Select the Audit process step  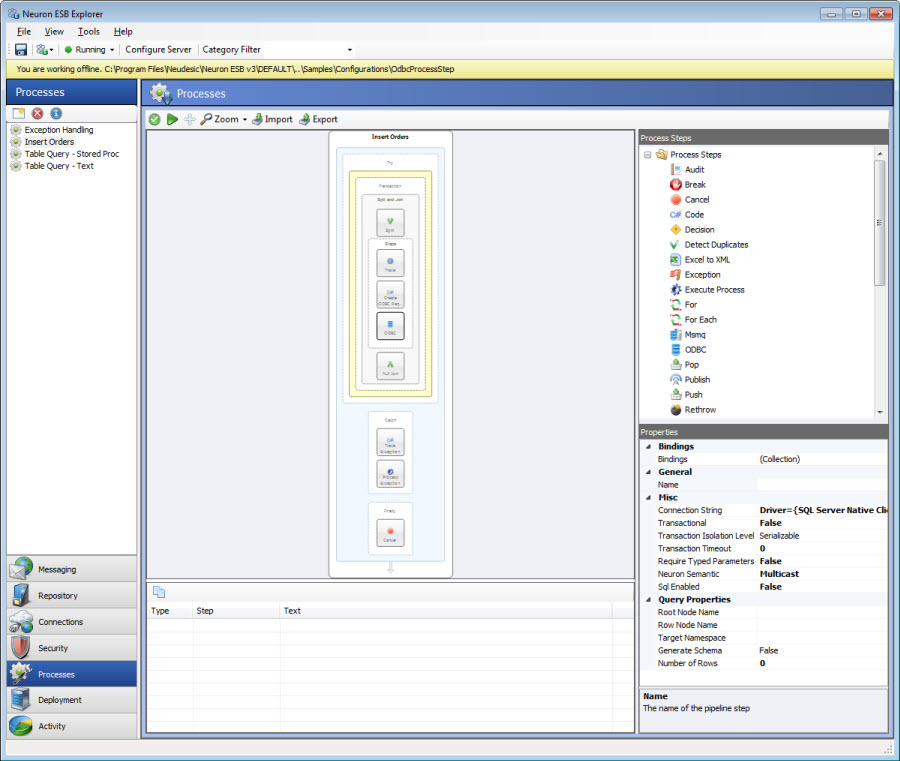pyautogui.click(x=687, y=170)
